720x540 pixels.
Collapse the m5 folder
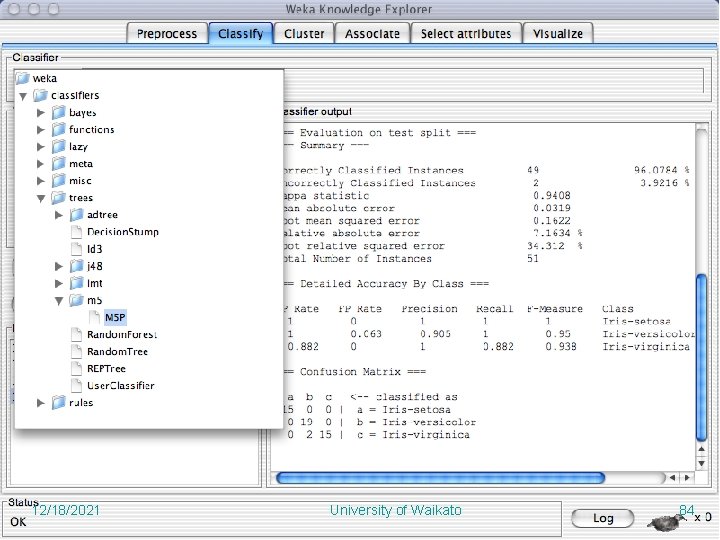click(x=59, y=301)
